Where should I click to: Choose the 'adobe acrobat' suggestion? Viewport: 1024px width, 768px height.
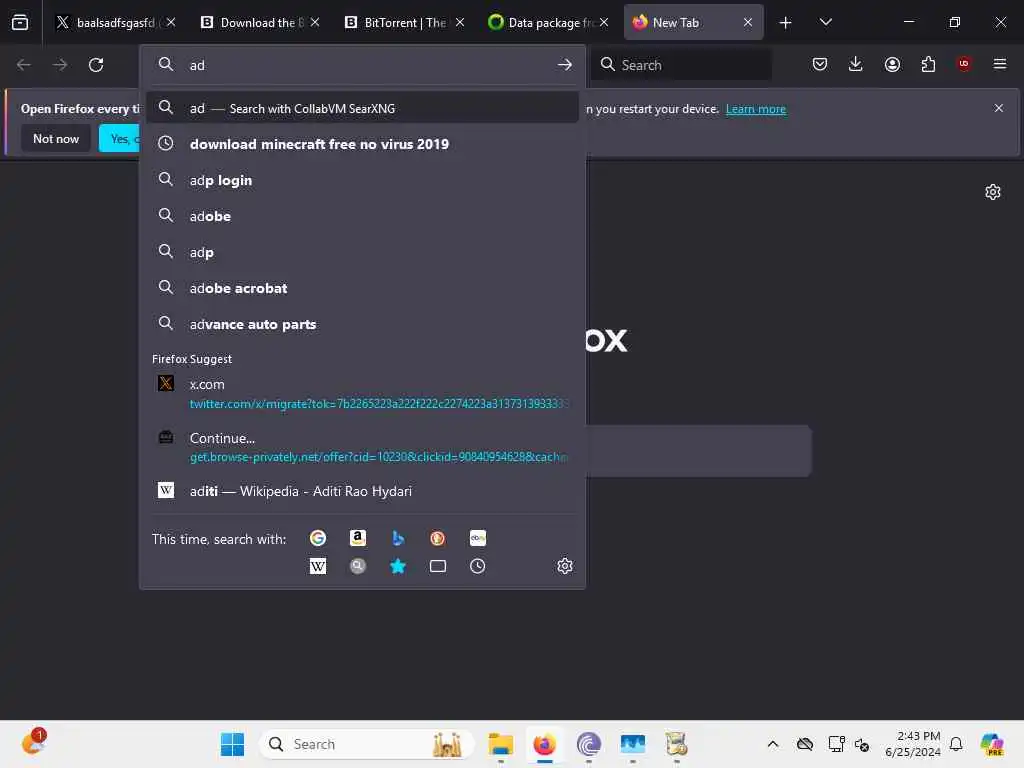[x=362, y=288]
